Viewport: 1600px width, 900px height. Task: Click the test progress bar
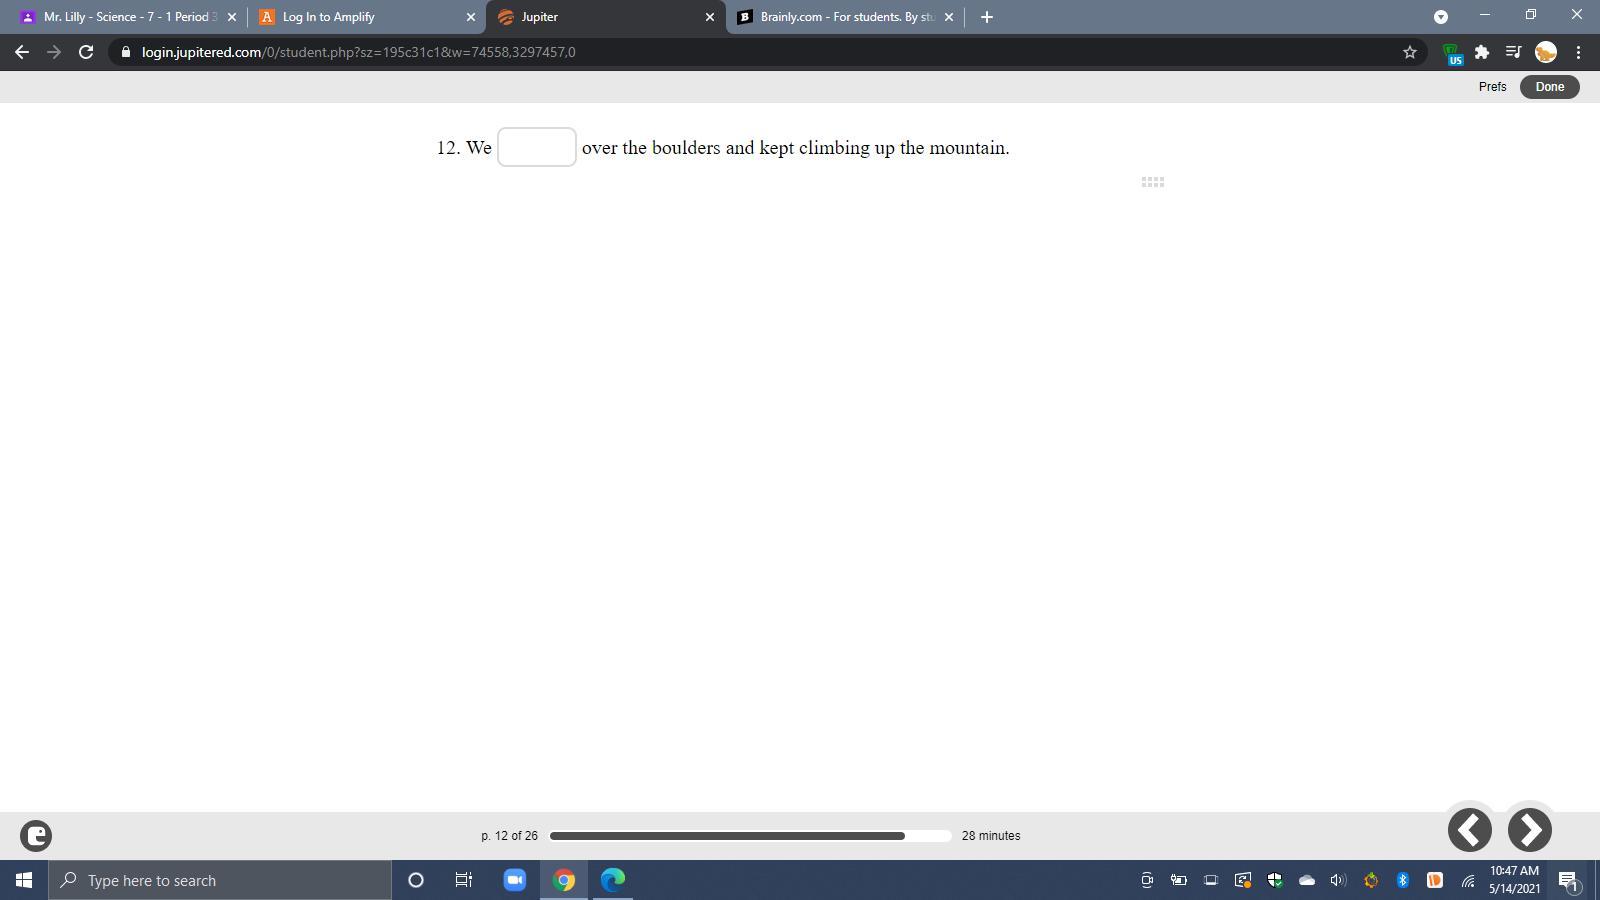pyautogui.click(x=750, y=836)
